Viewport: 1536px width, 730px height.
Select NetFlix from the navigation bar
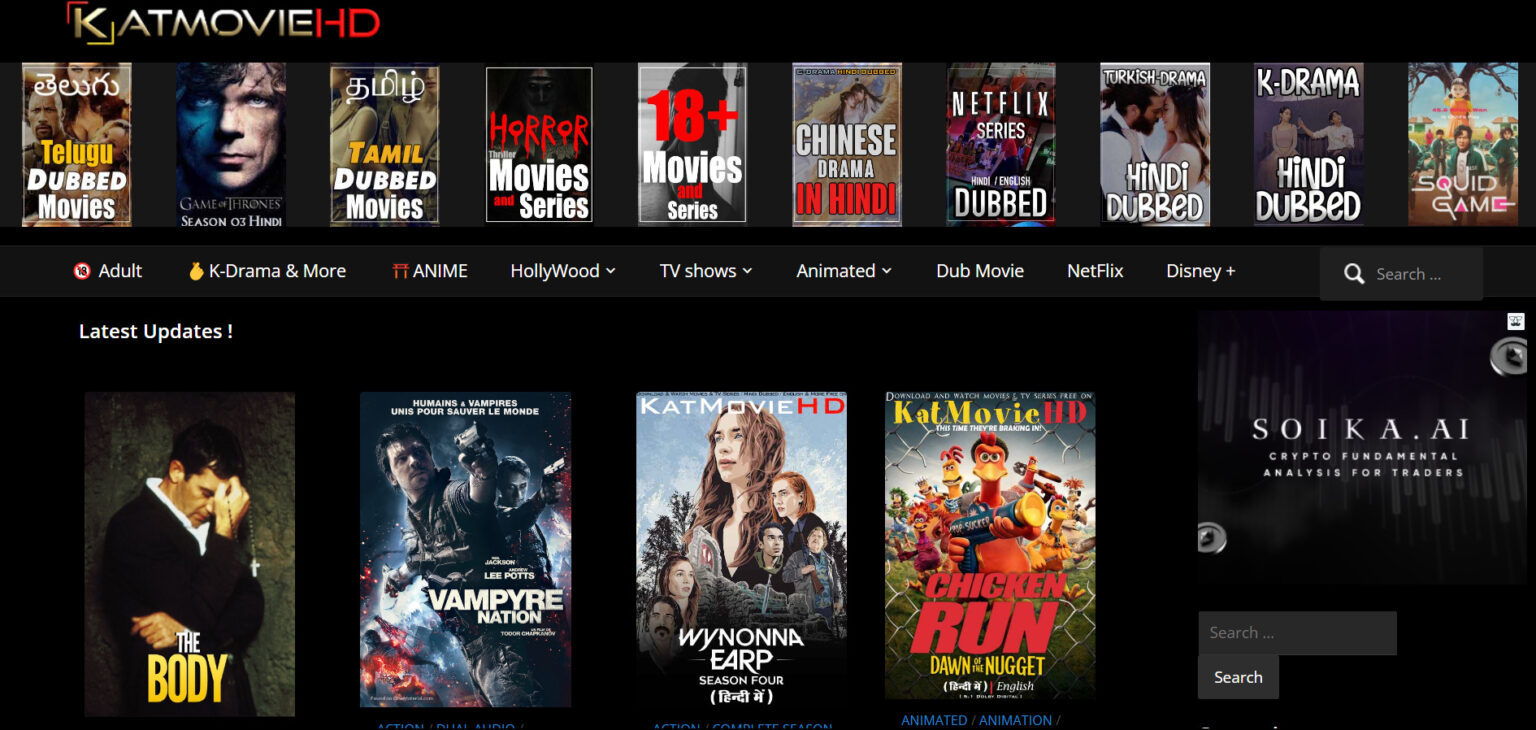point(1094,270)
